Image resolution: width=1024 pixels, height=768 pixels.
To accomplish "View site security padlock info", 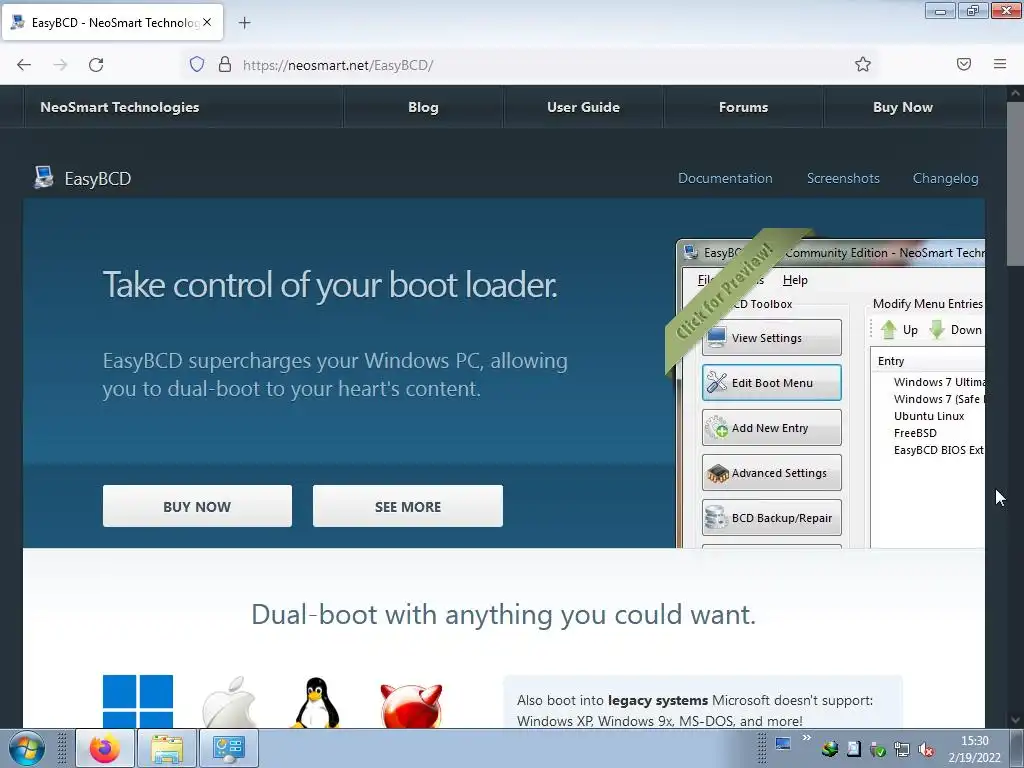I will click(225, 64).
